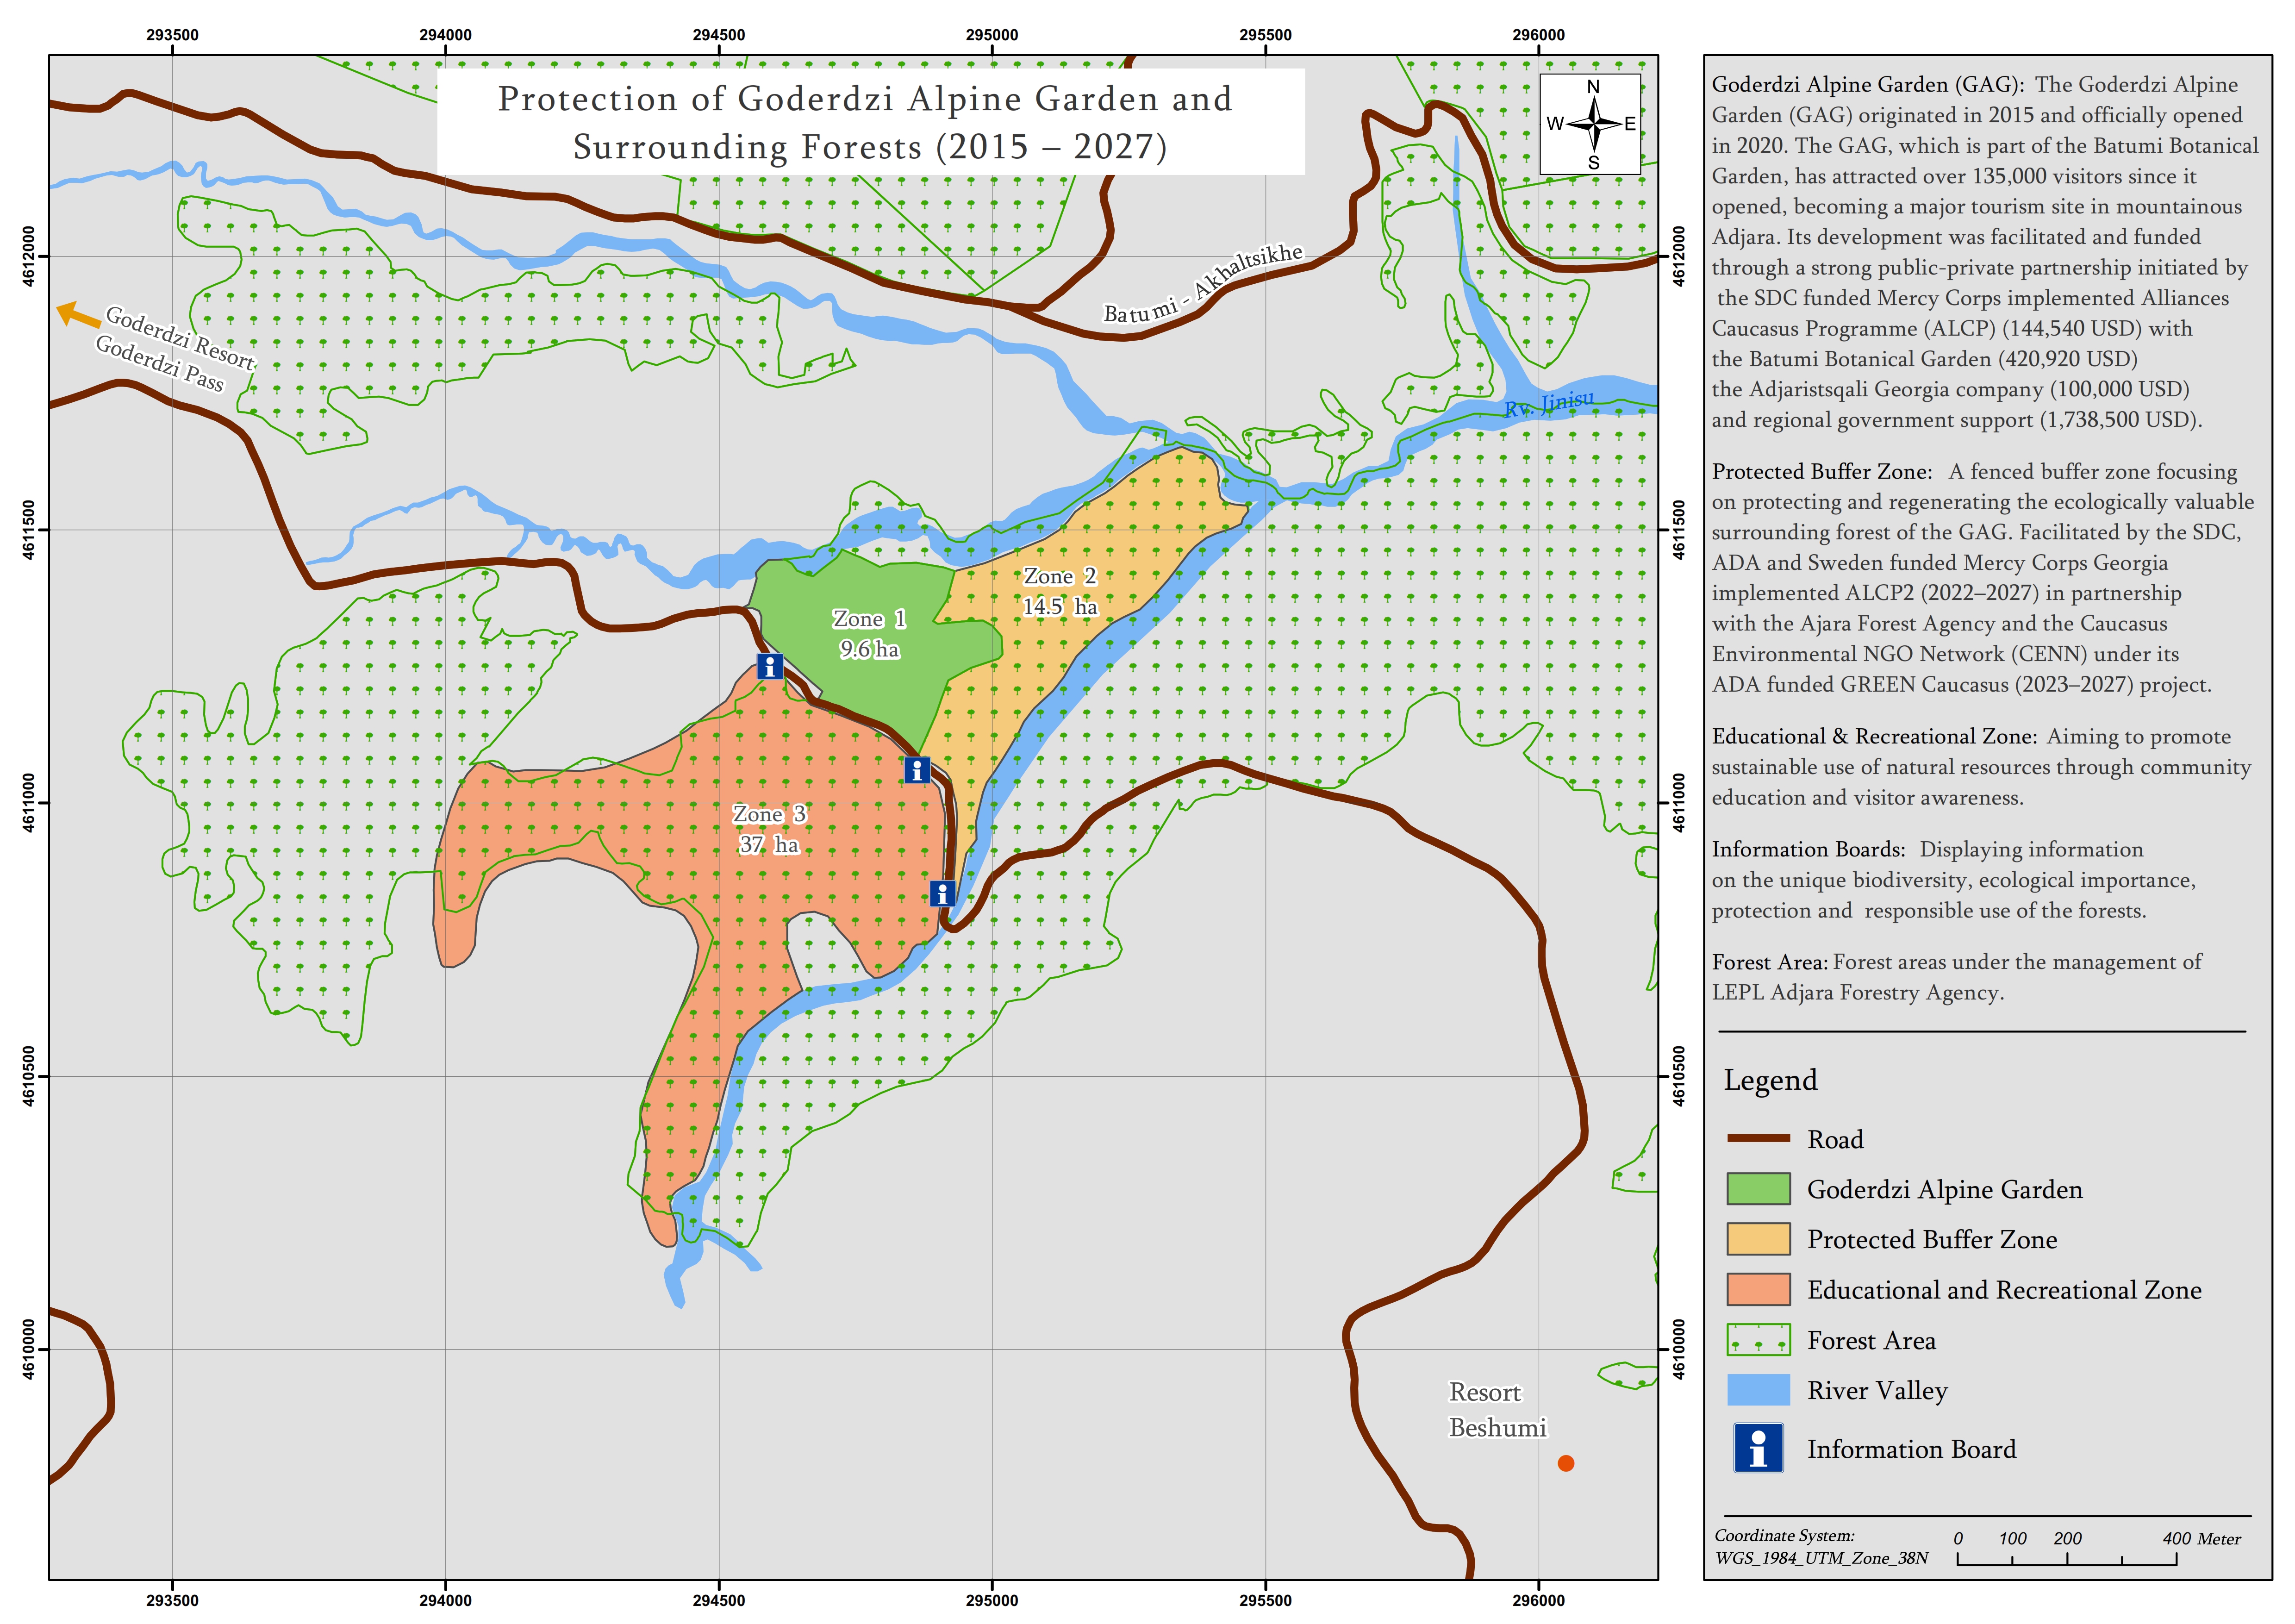Image resolution: width=2295 pixels, height=1624 pixels.
Task: Click the bottom axis label 294500
Action: tap(719, 1600)
